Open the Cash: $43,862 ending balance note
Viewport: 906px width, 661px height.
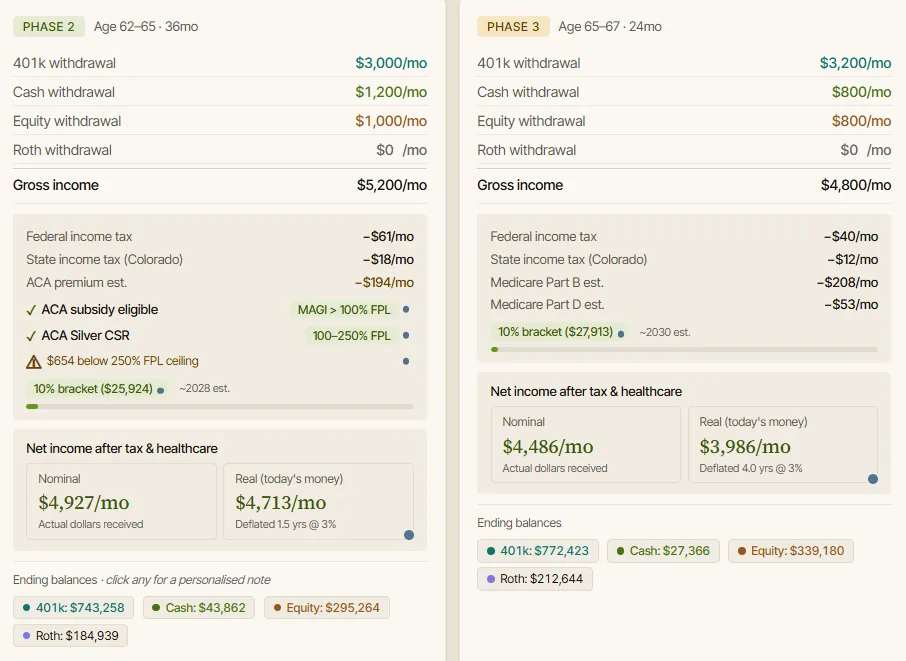coord(199,608)
